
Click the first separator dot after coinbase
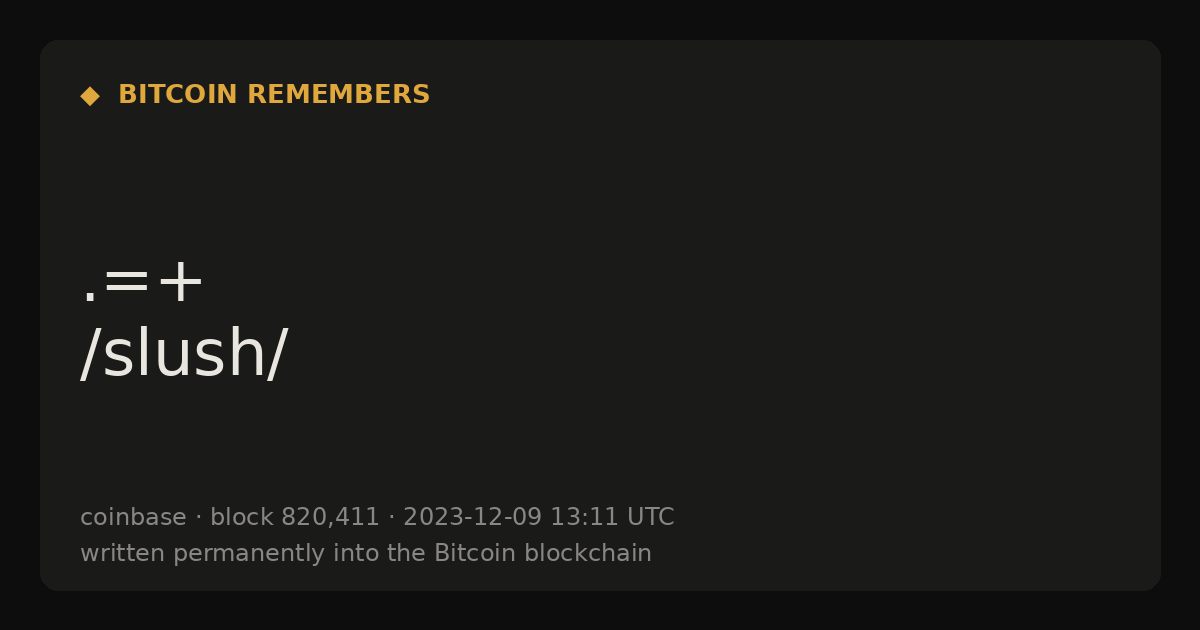click(198, 518)
